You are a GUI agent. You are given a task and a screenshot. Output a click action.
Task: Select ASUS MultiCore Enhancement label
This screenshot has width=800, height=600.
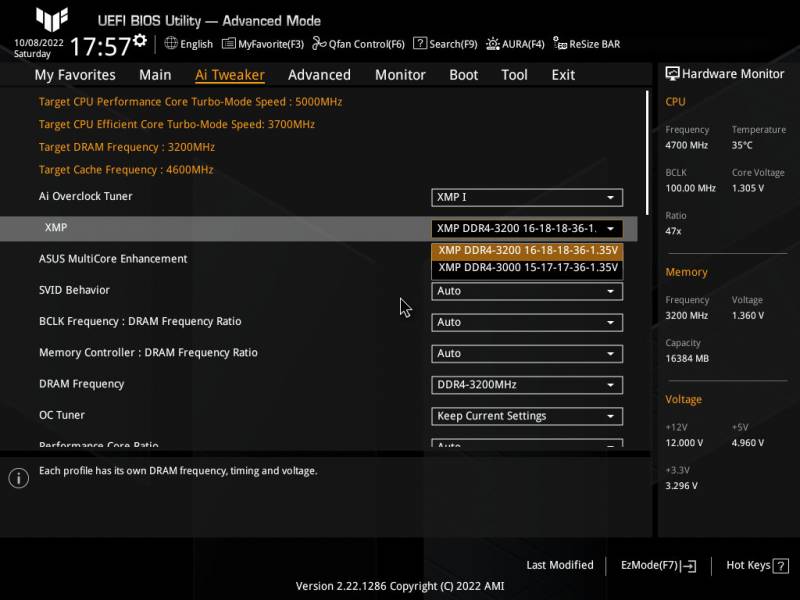[113, 259]
